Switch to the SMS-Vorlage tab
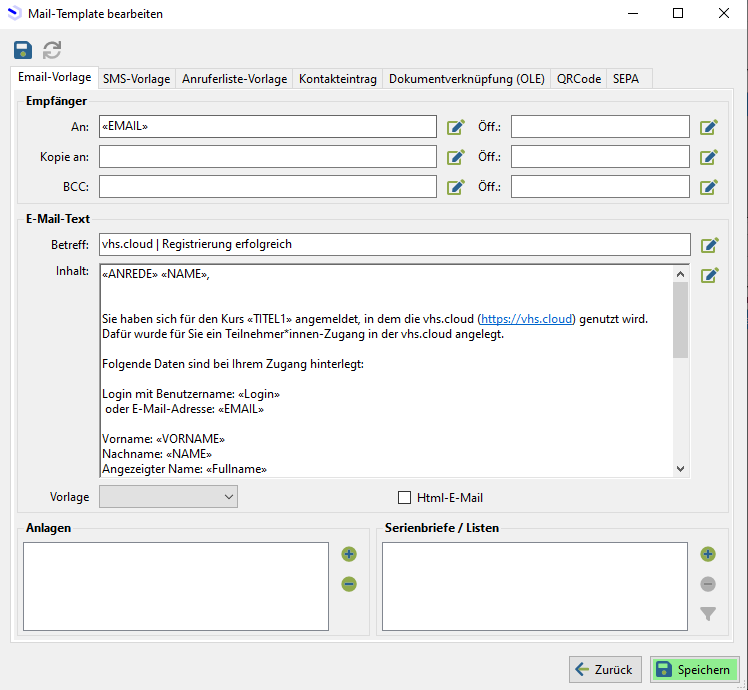Image resolution: width=748 pixels, height=690 pixels. click(x=136, y=79)
